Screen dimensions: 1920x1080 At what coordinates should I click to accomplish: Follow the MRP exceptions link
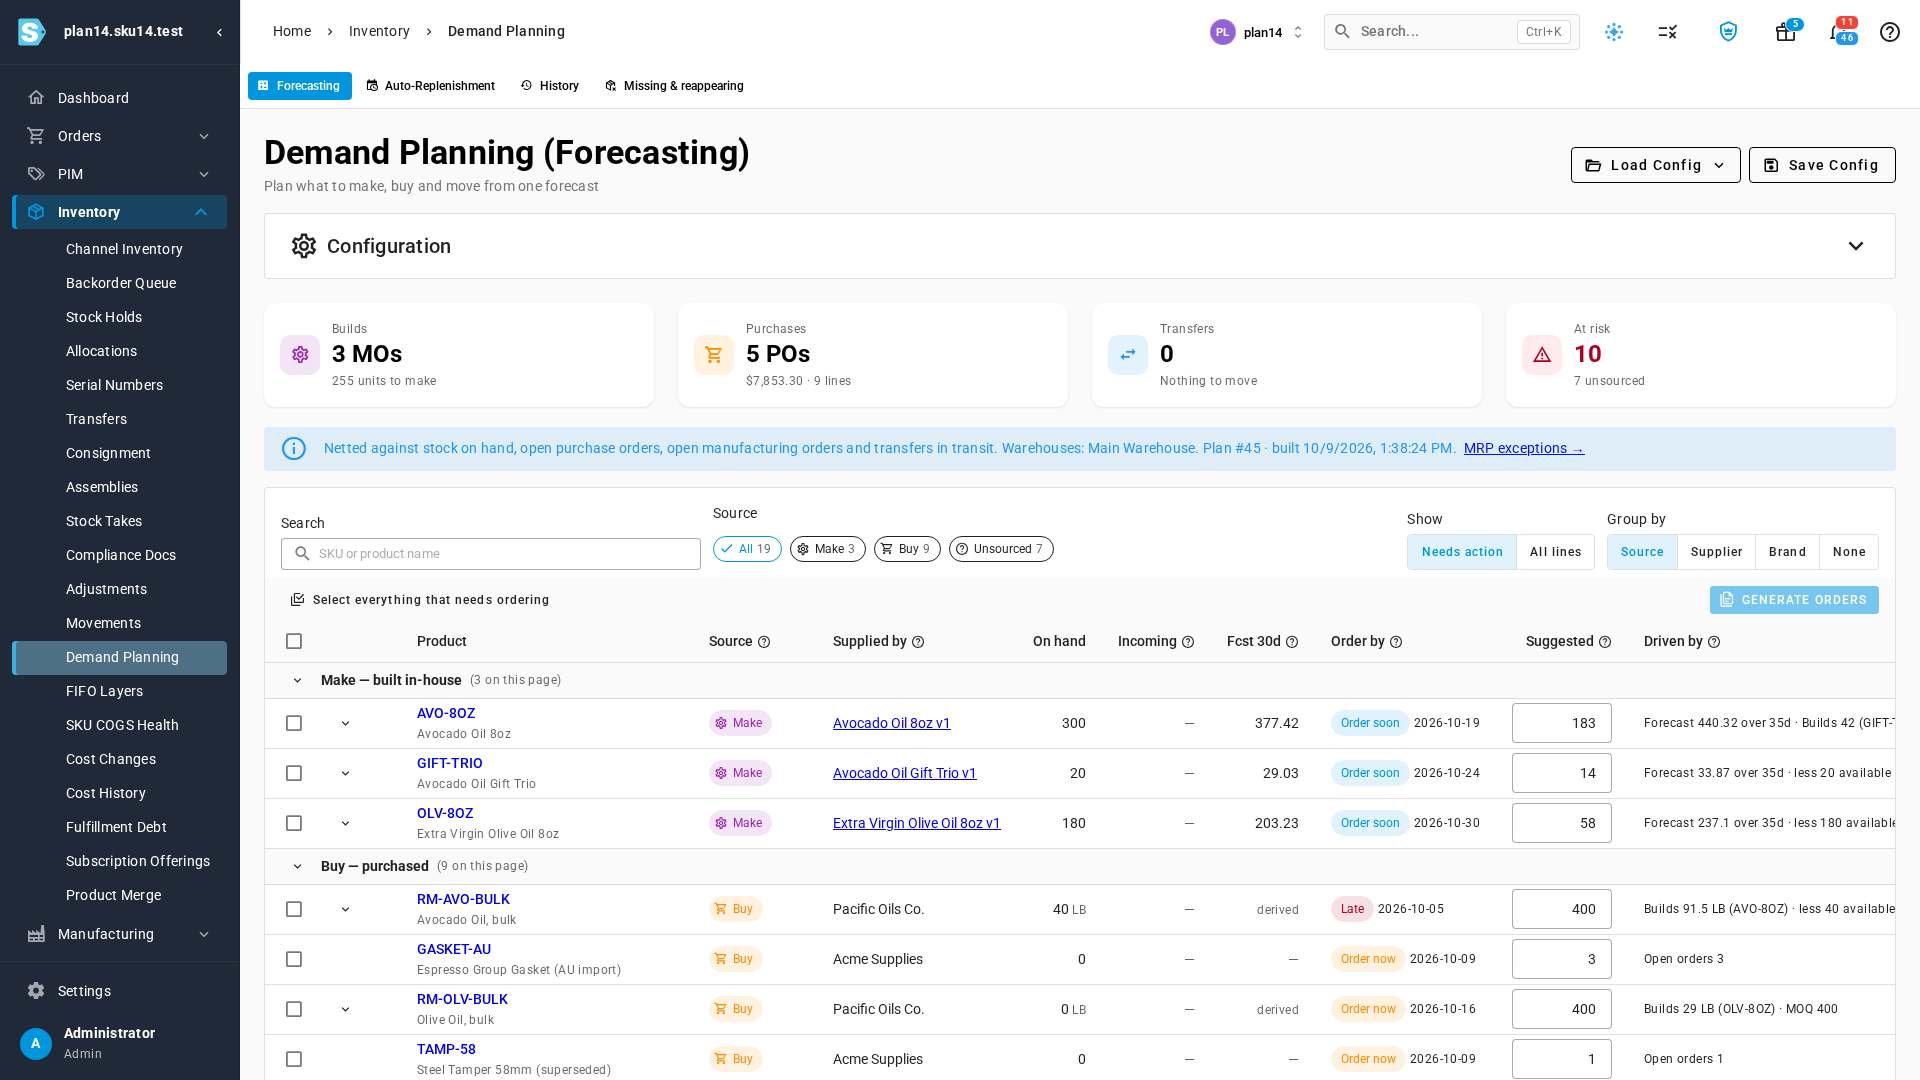point(1524,448)
